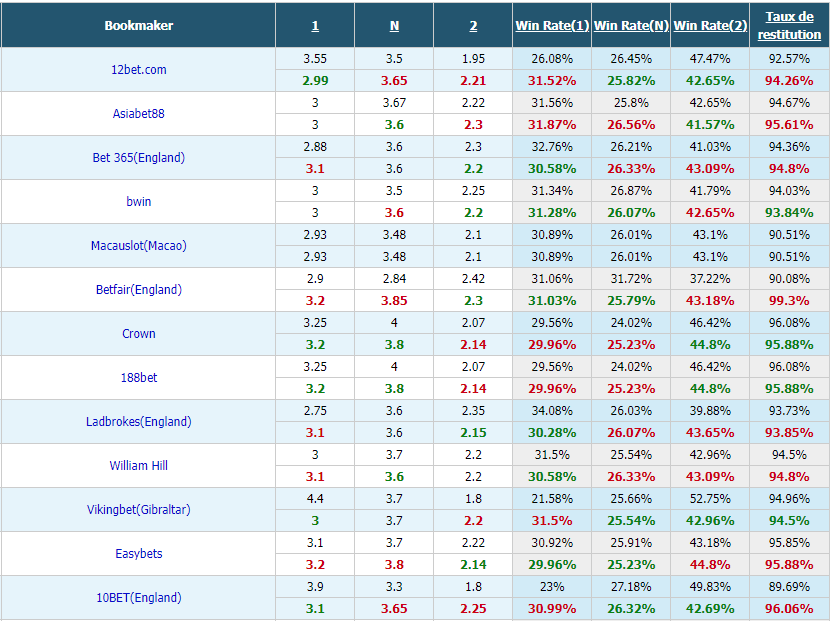Image resolution: width=831 pixels, height=621 pixels.
Task: Select 10BET draw odds 3.3
Action: [394, 587]
